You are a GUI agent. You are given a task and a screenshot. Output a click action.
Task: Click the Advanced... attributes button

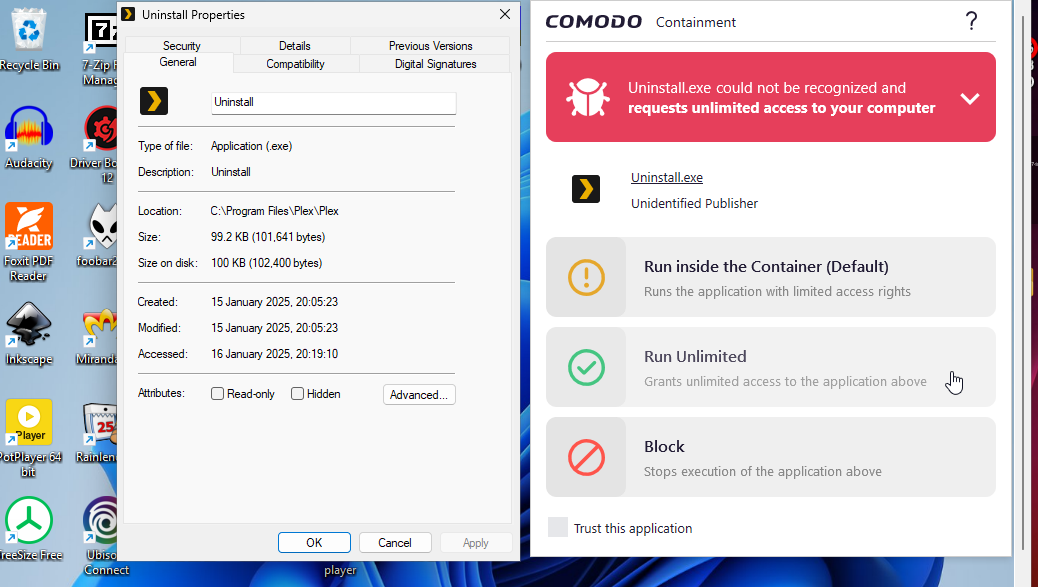pos(419,395)
